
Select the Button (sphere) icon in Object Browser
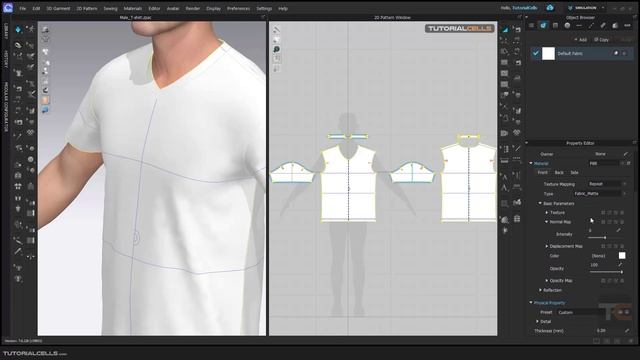pos(567,25)
